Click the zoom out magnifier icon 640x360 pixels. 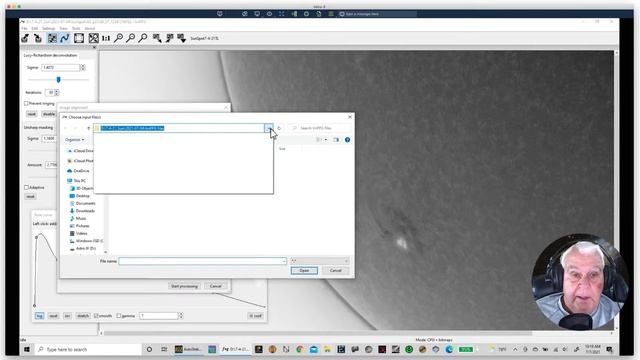click(x=131, y=38)
